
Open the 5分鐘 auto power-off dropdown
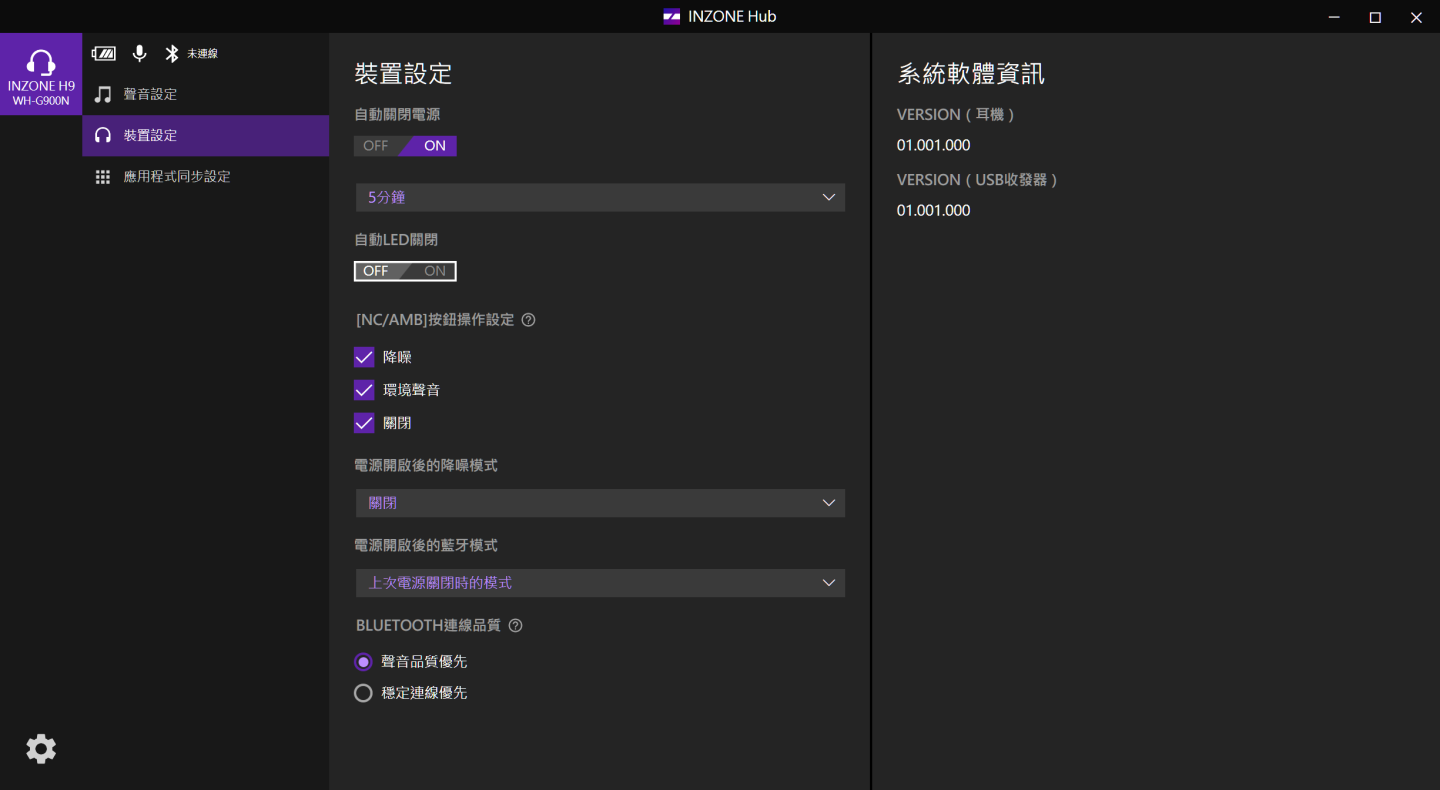600,197
